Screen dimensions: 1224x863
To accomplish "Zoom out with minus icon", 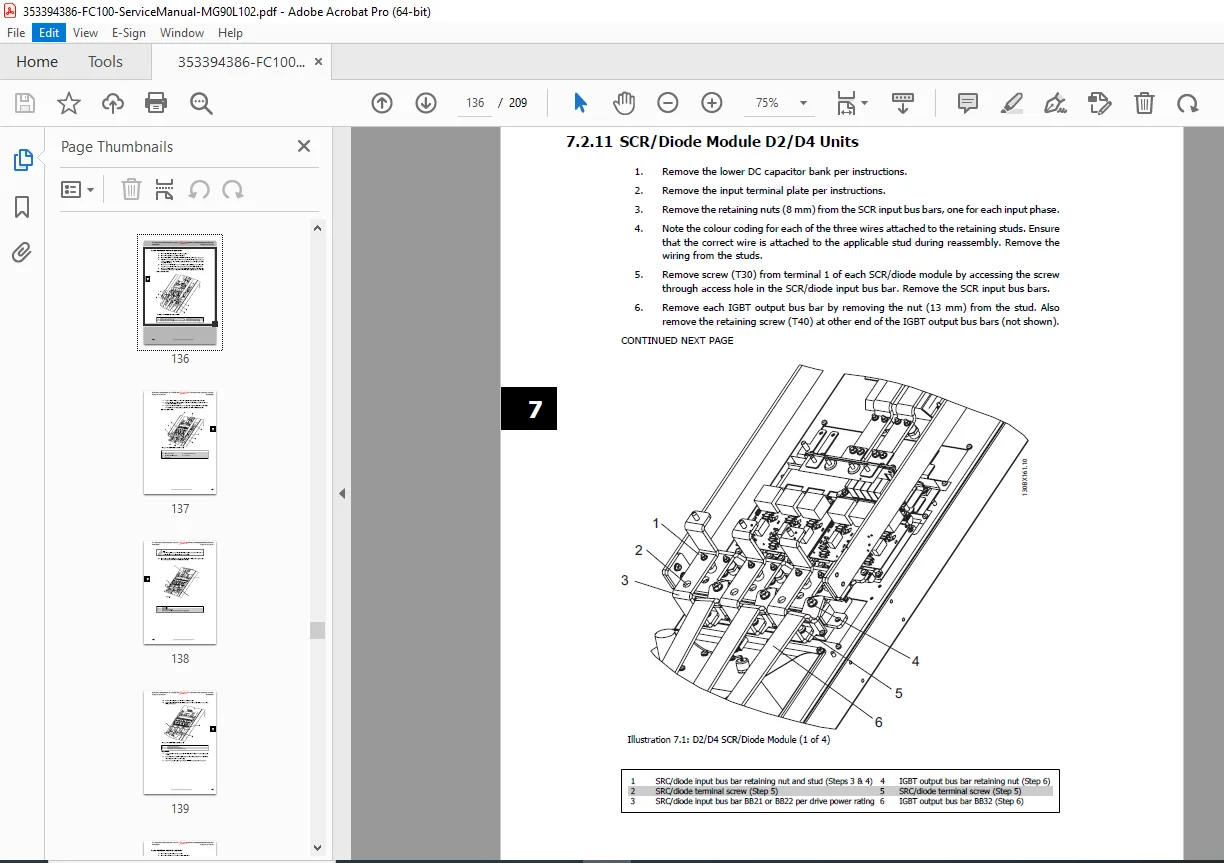I will coord(668,103).
